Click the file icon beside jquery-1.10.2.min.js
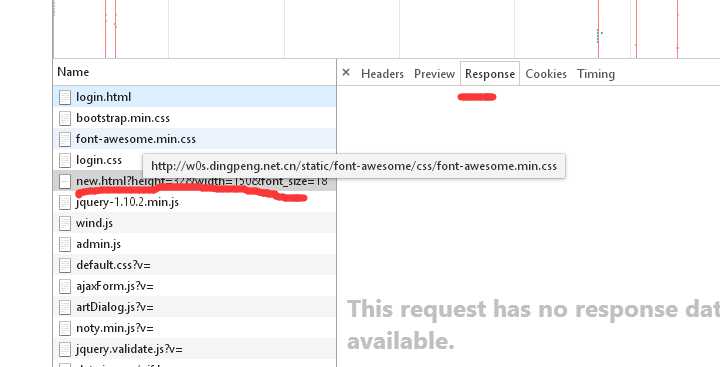Image resolution: width=720 pixels, height=367 pixels. 65,203
